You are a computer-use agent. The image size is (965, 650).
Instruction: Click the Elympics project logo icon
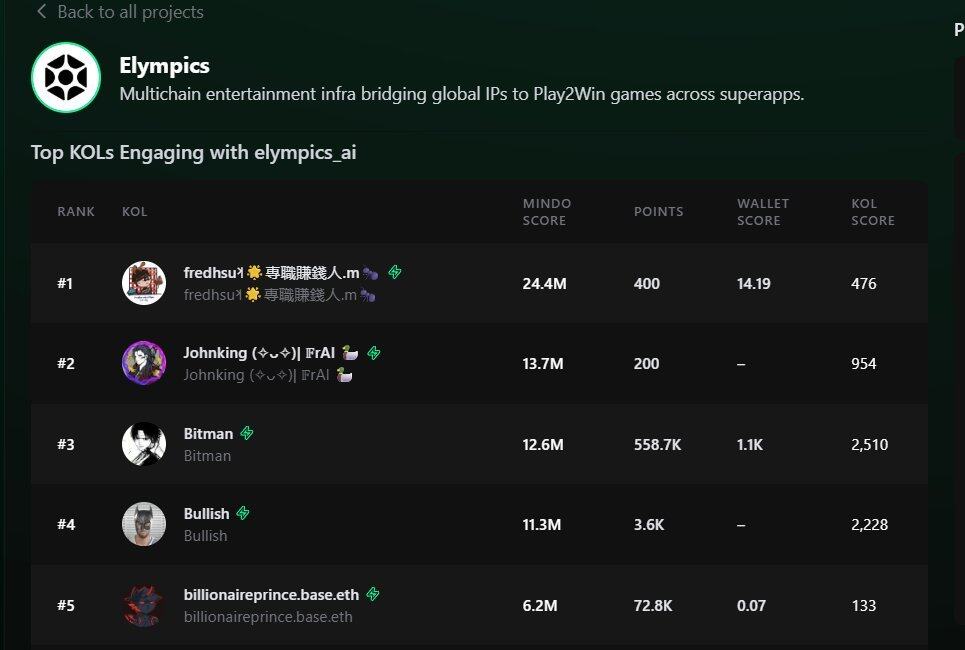pyautogui.click(x=66, y=78)
